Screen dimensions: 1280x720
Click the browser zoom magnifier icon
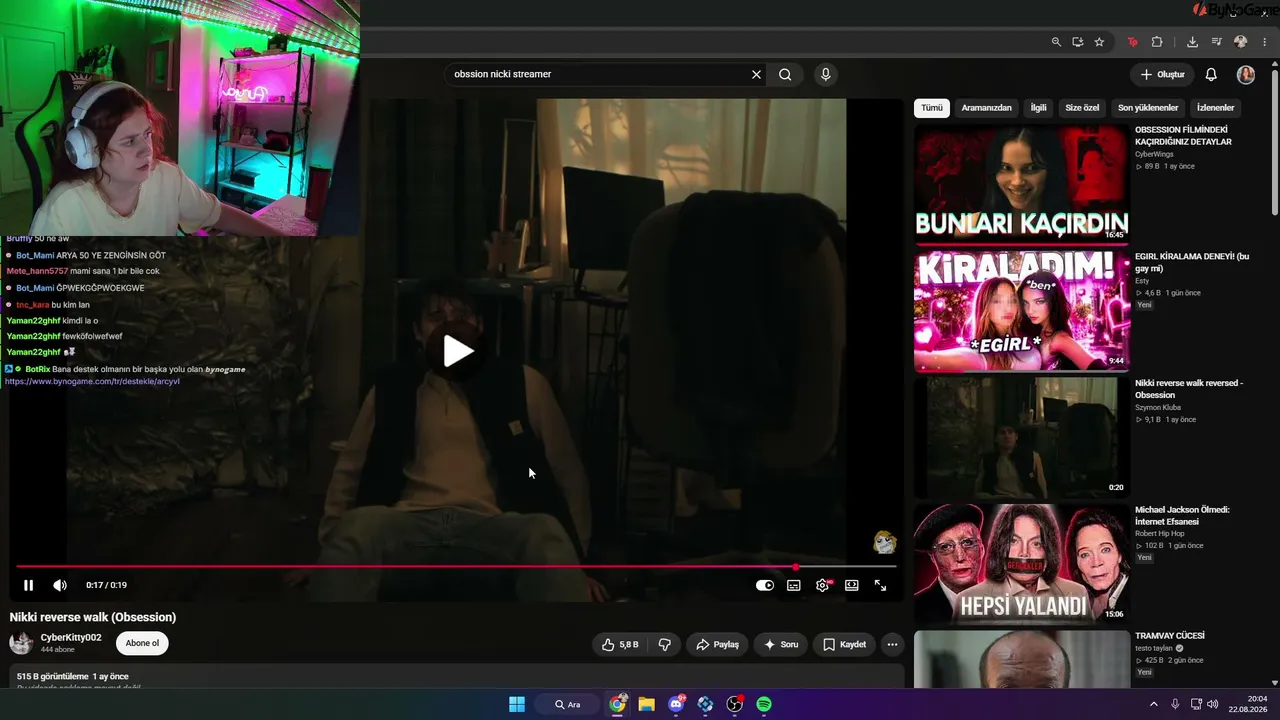point(1056,42)
